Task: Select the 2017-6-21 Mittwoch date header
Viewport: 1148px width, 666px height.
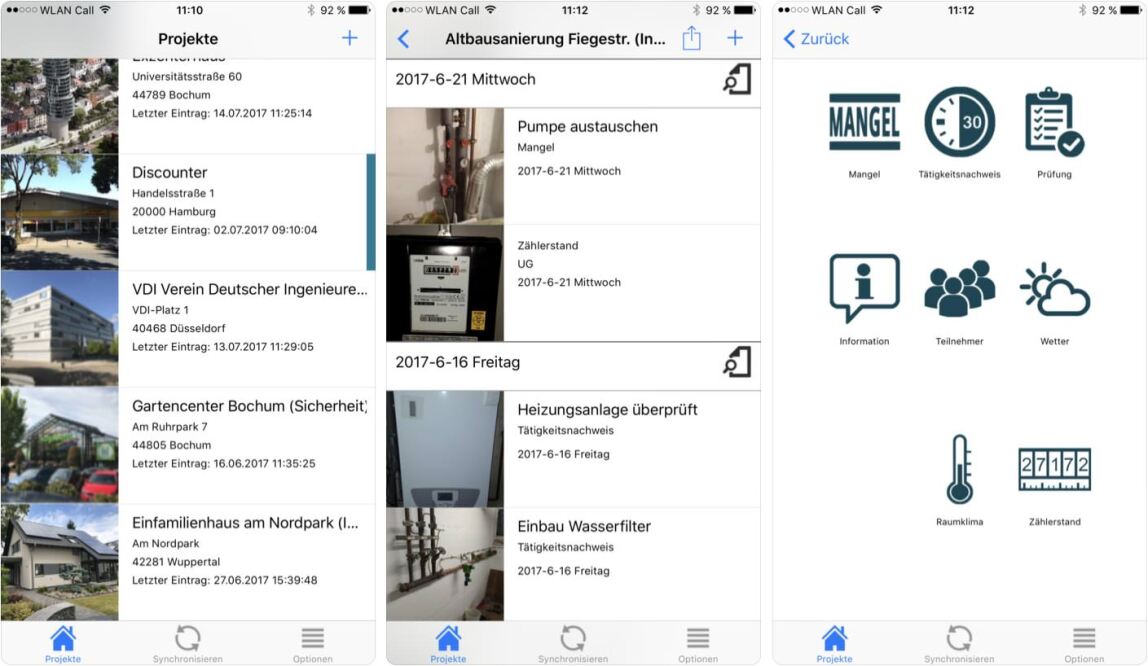Action: point(466,79)
